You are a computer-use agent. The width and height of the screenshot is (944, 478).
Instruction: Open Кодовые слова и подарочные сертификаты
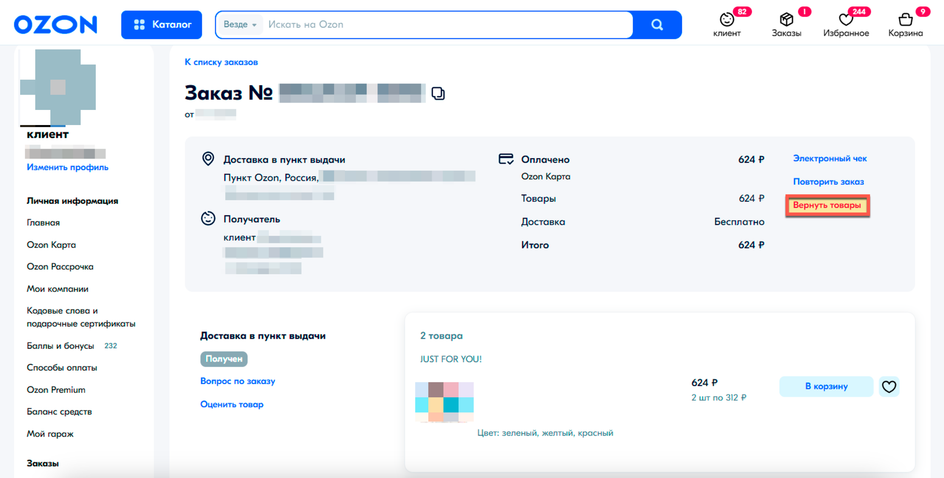[x=81, y=317]
